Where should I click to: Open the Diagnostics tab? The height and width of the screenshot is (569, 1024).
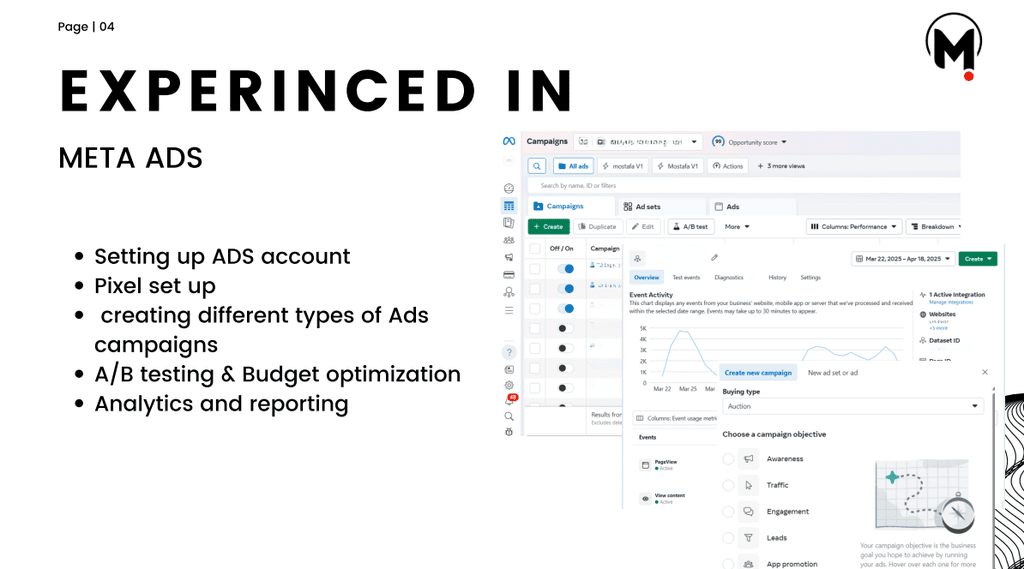pyautogui.click(x=729, y=278)
